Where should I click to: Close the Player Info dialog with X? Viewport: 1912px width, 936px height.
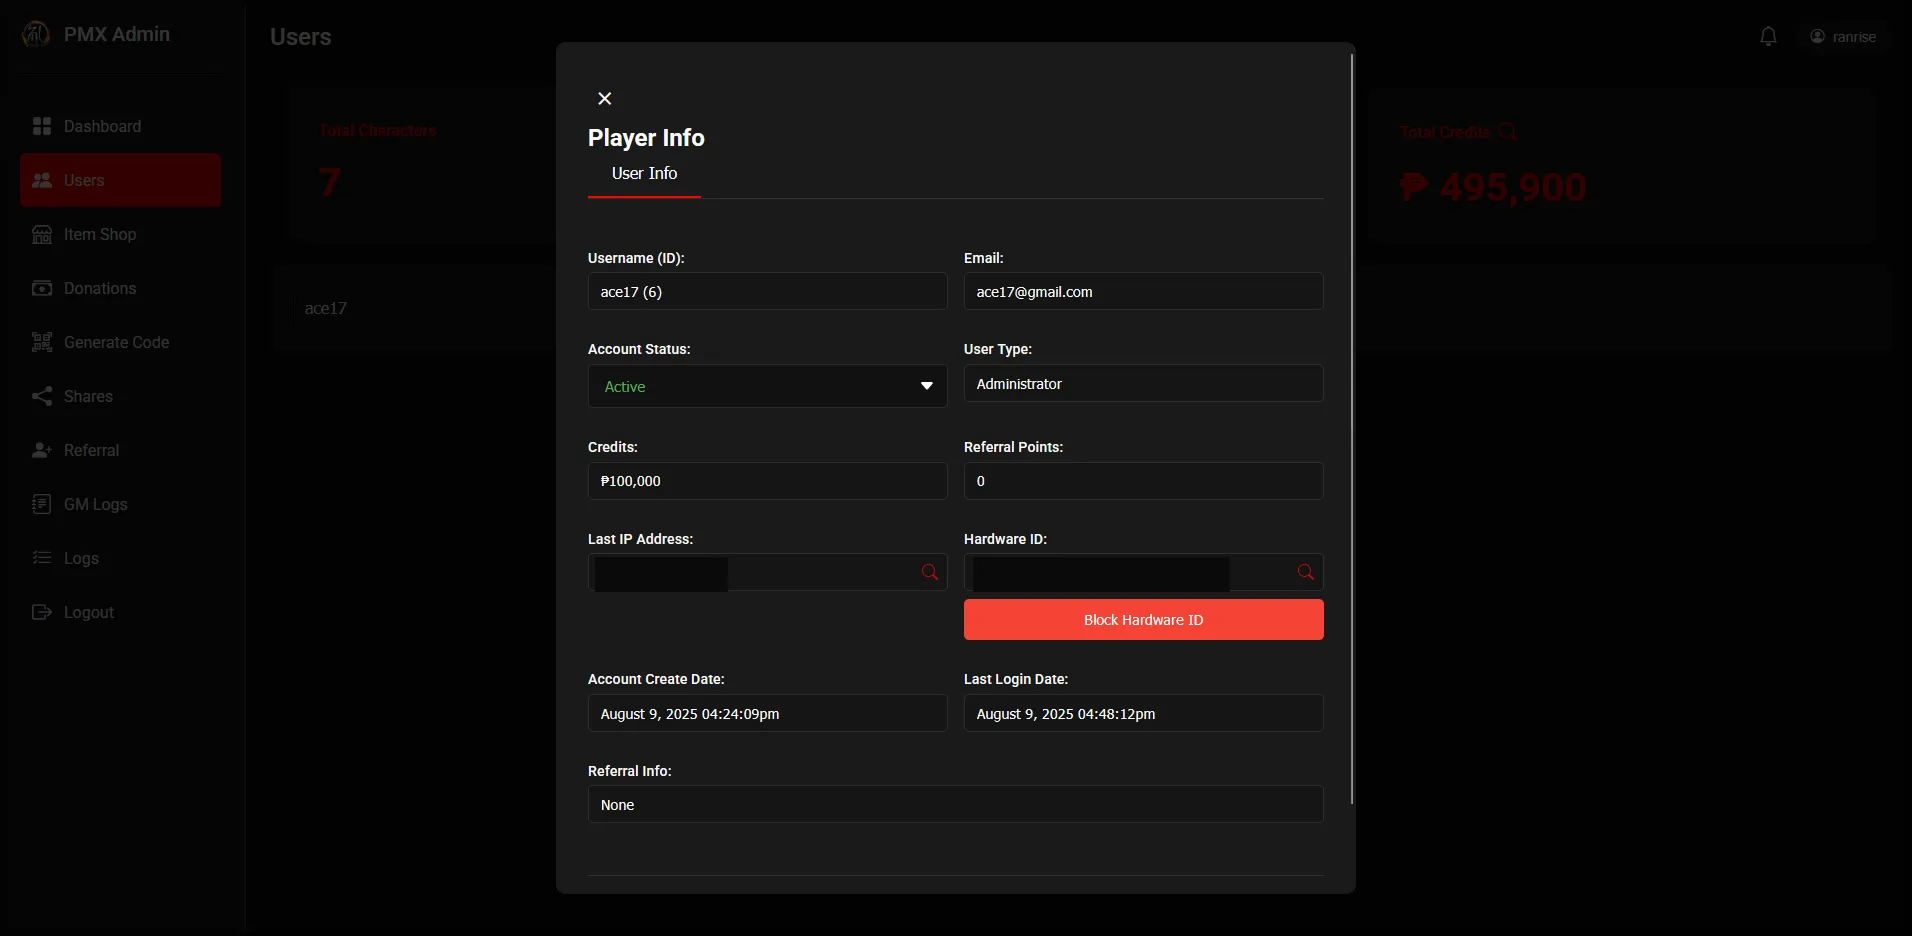pyautogui.click(x=604, y=98)
